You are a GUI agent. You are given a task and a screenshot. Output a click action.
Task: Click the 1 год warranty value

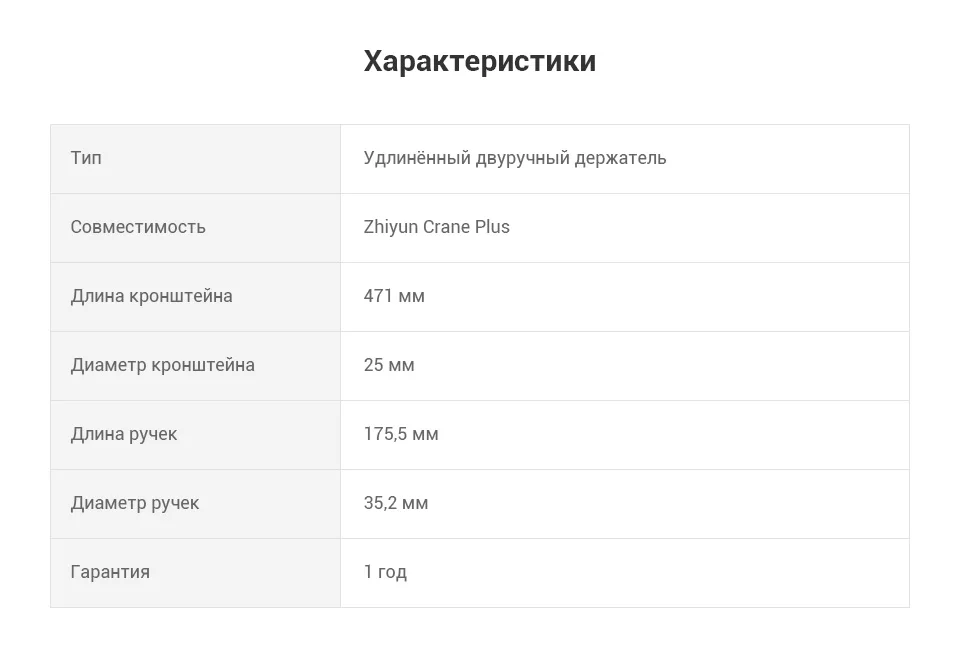[385, 572]
